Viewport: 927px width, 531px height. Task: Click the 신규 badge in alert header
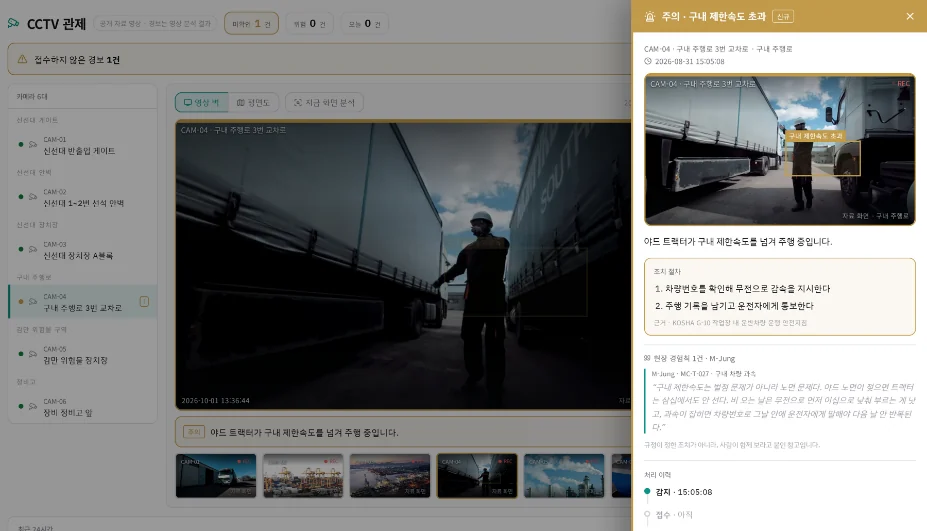(x=783, y=17)
